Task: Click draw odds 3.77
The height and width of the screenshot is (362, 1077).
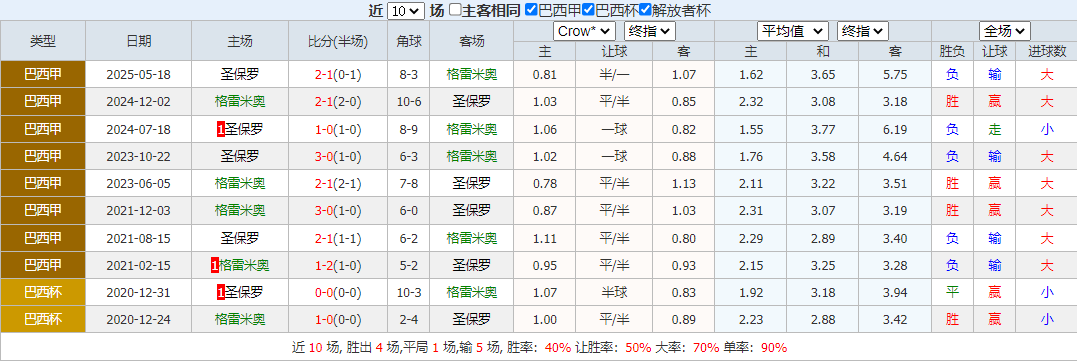Action: coord(823,129)
